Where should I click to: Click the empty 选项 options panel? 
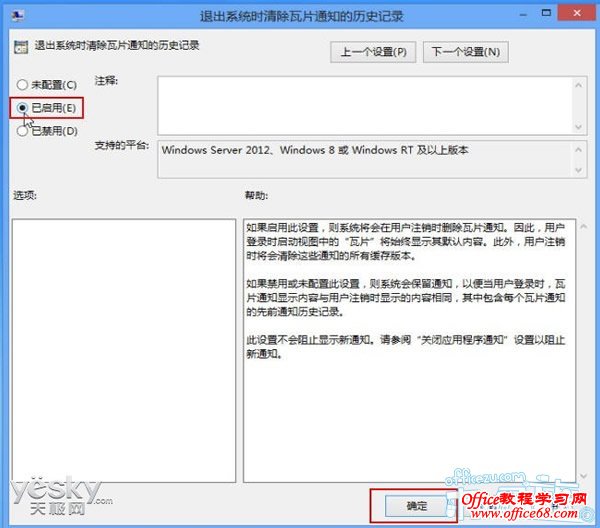click(124, 350)
